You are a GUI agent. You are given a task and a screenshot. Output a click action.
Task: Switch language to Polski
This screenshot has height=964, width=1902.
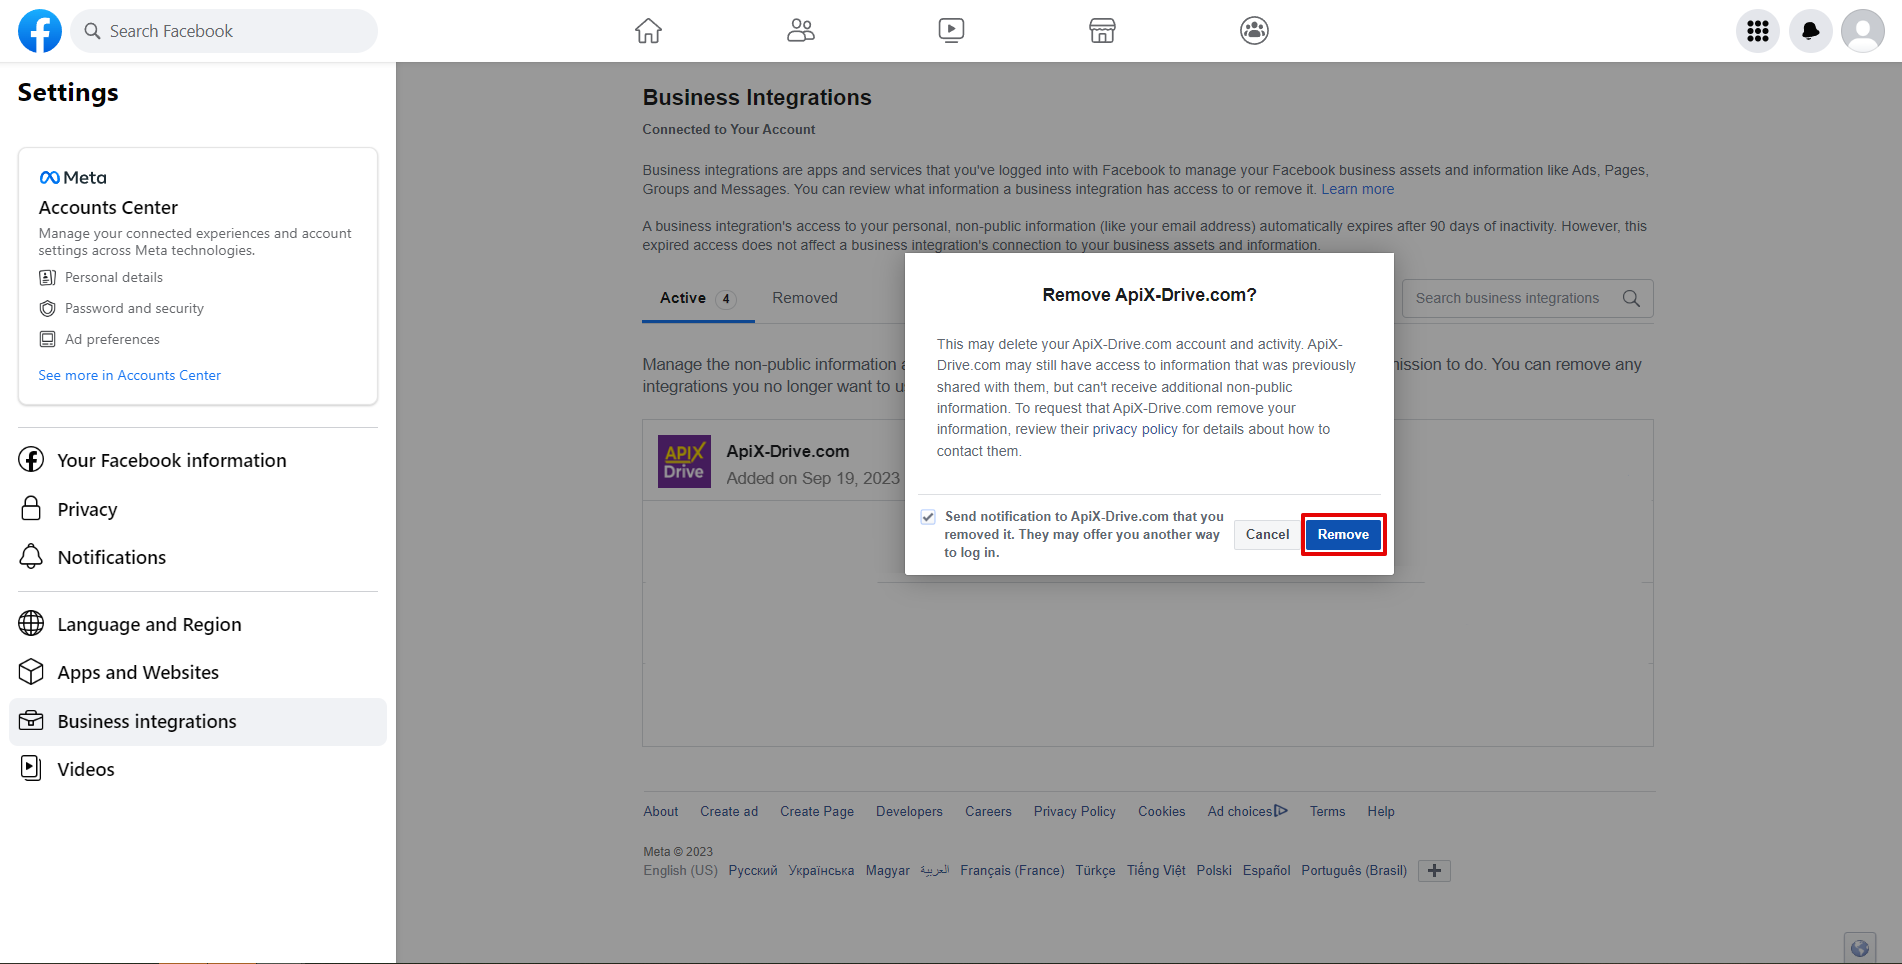point(1214,871)
